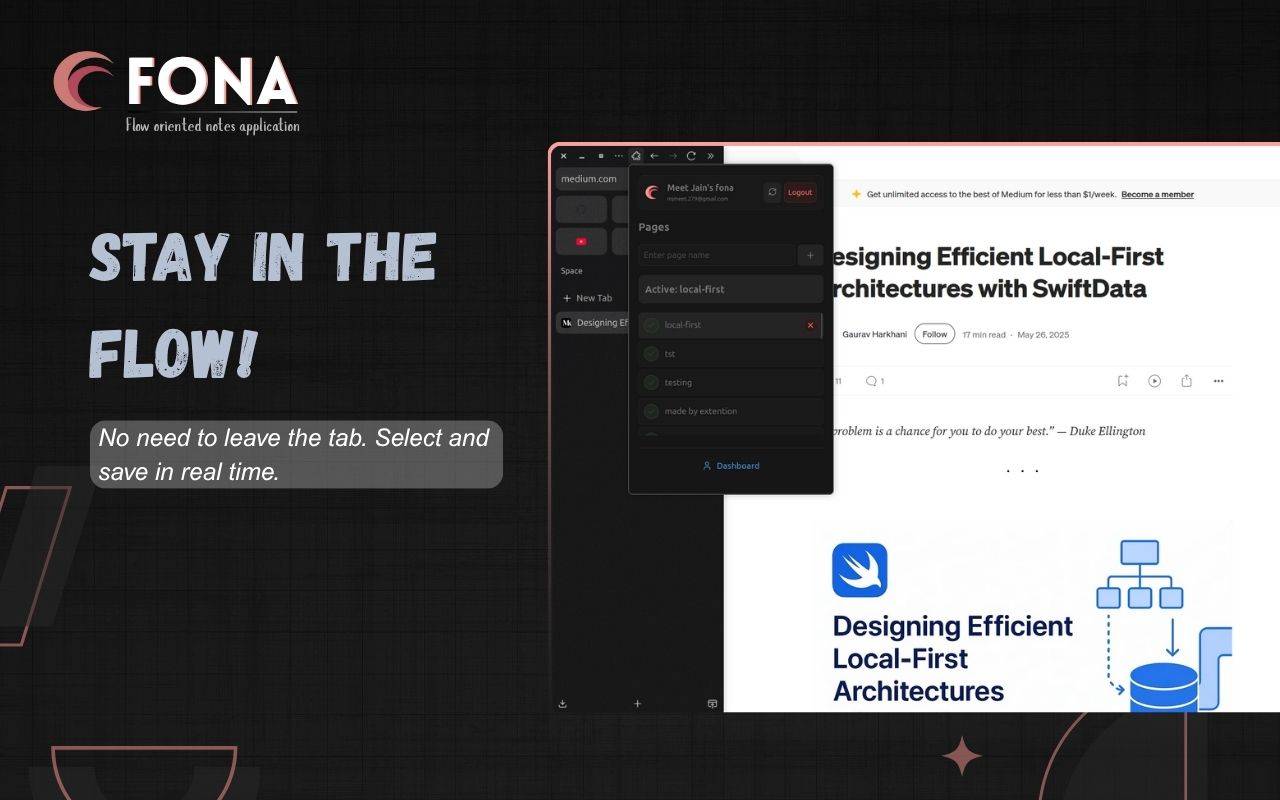Open the article's more options menu
Viewport: 1280px width, 800px height.
pyautogui.click(x=1218, y=381)
